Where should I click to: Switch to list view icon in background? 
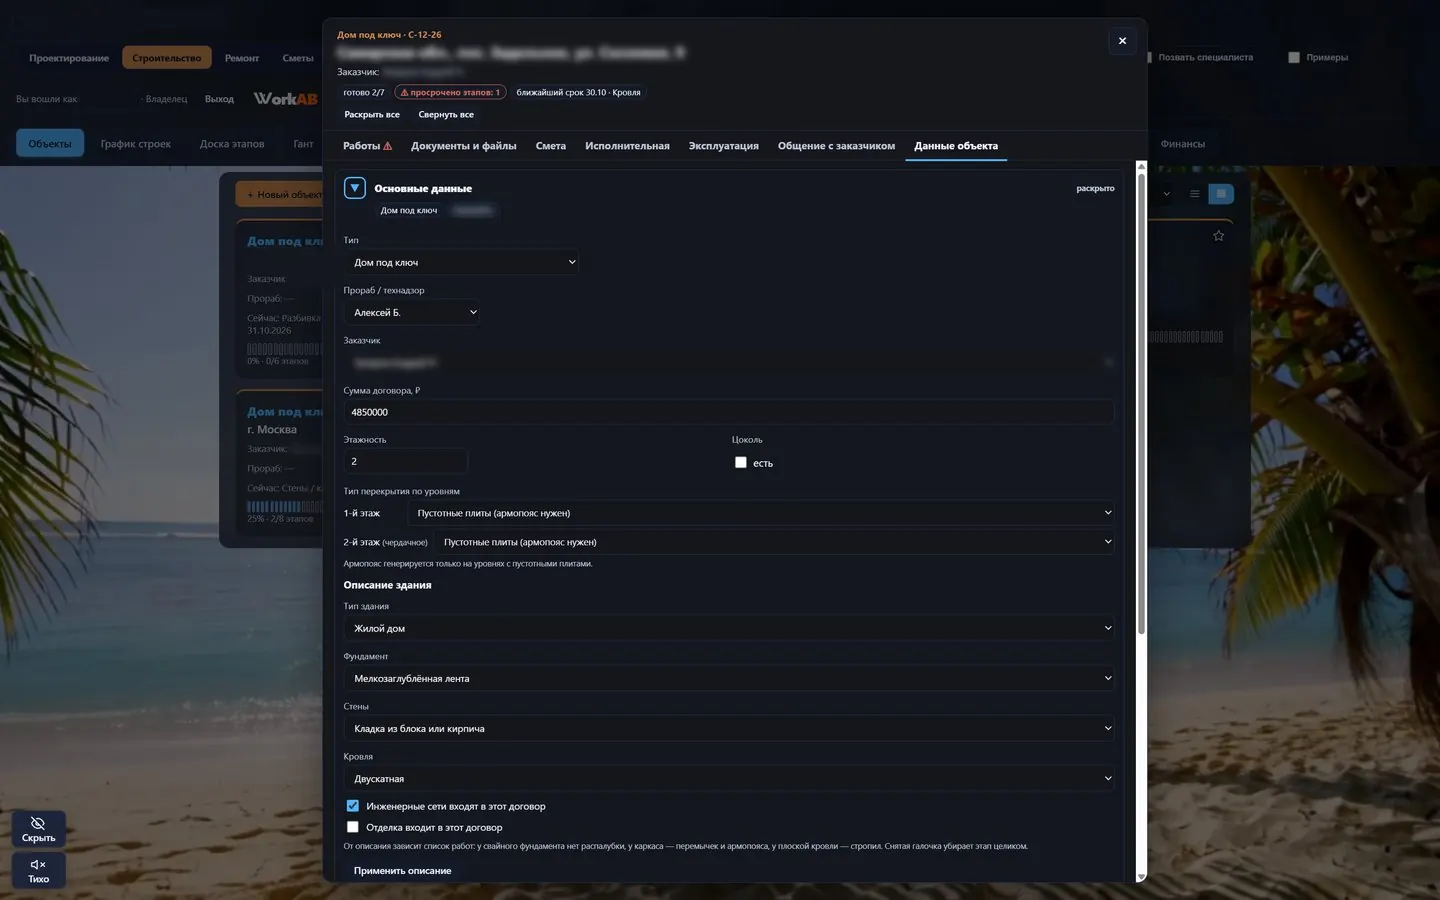[x=1194, y=194]
